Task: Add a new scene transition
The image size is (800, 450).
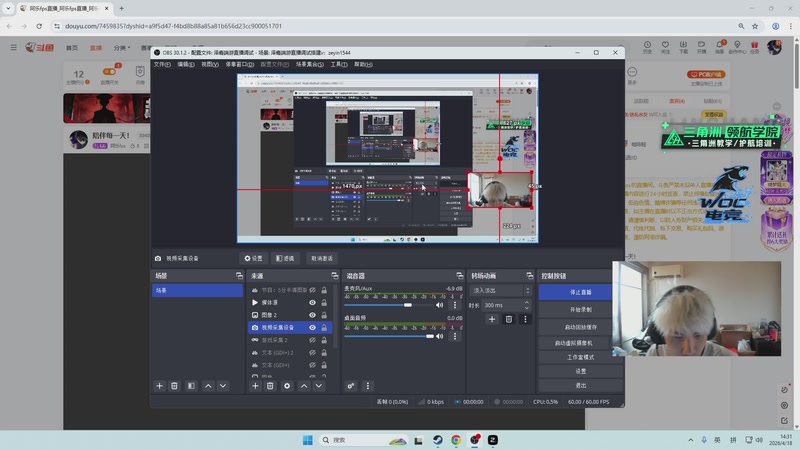Action: 491,319
